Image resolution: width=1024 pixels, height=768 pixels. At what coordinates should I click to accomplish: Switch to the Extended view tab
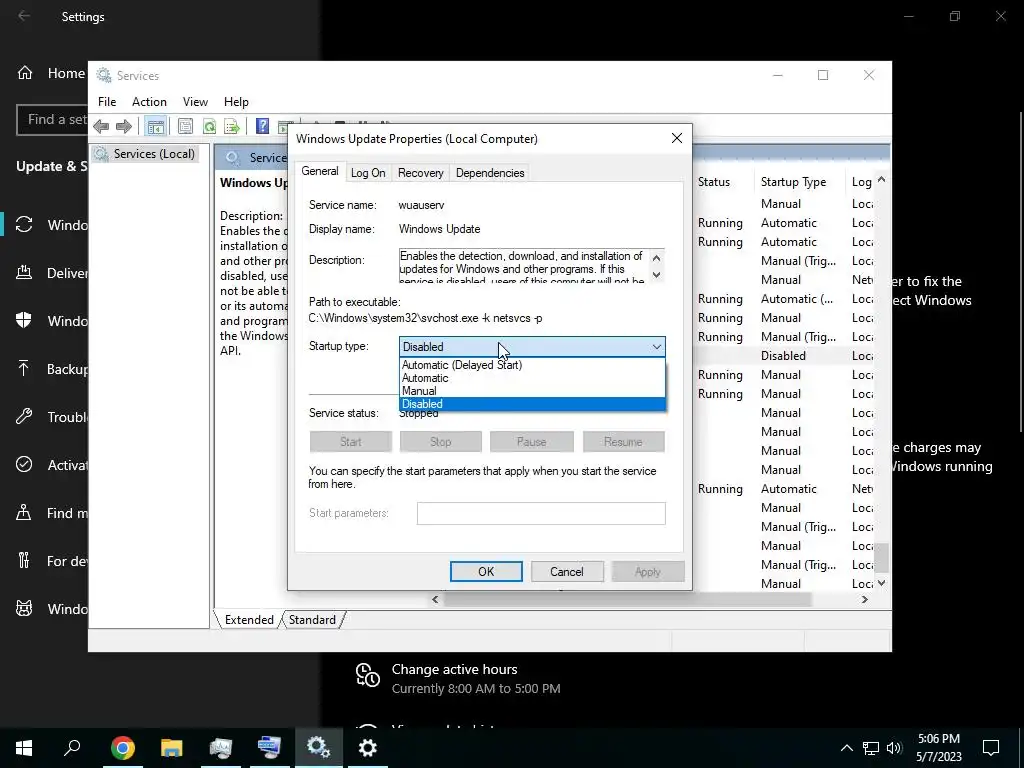point(249,620)
